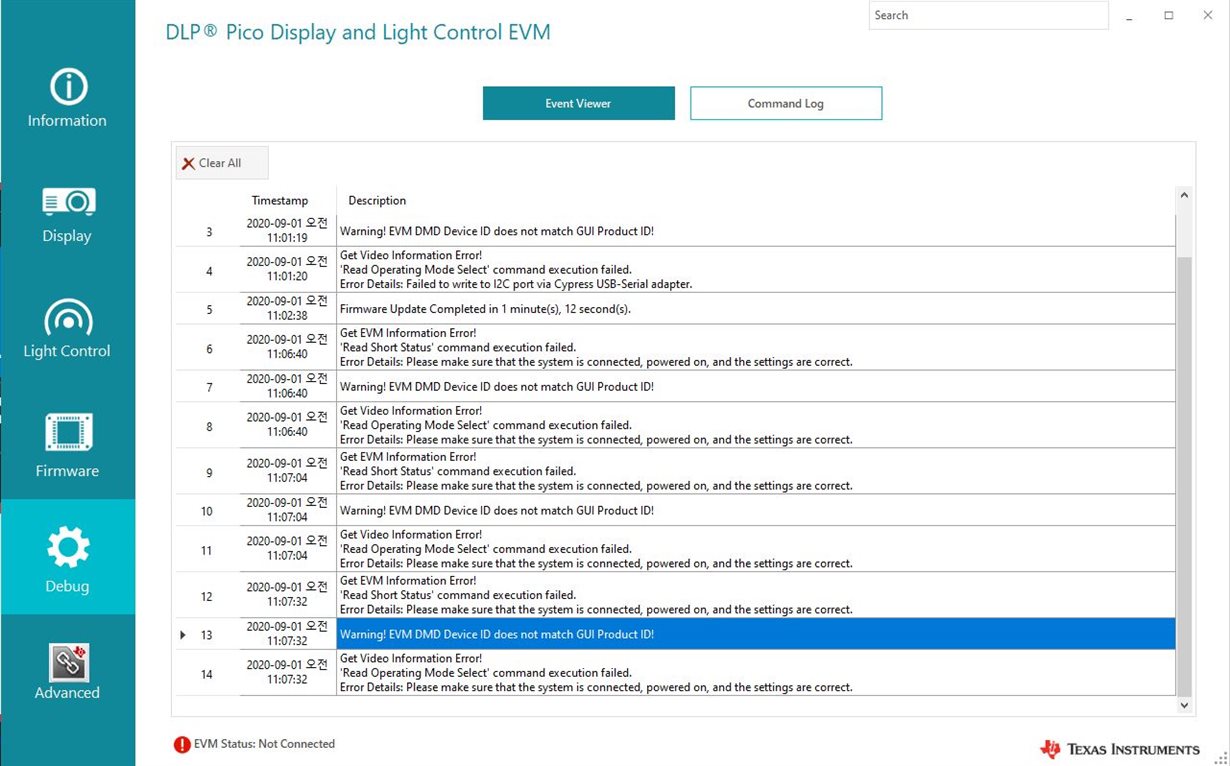
Task: Open the Firmware chip icon
Action: click(68, 433)
